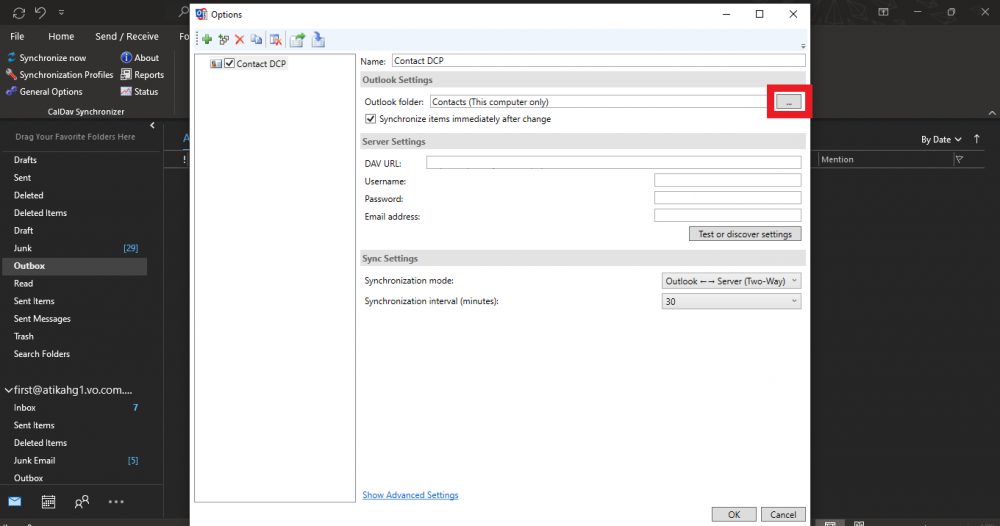Click the export profiles icon with green arrow
Screen dimensions: 1000x526
tap(297, 39)
